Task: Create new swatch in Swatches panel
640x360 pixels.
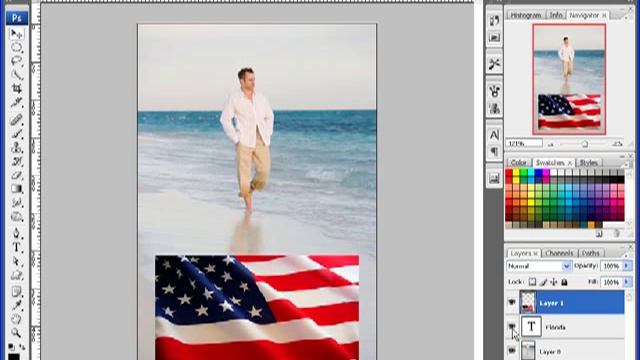Action: (599, 233)
